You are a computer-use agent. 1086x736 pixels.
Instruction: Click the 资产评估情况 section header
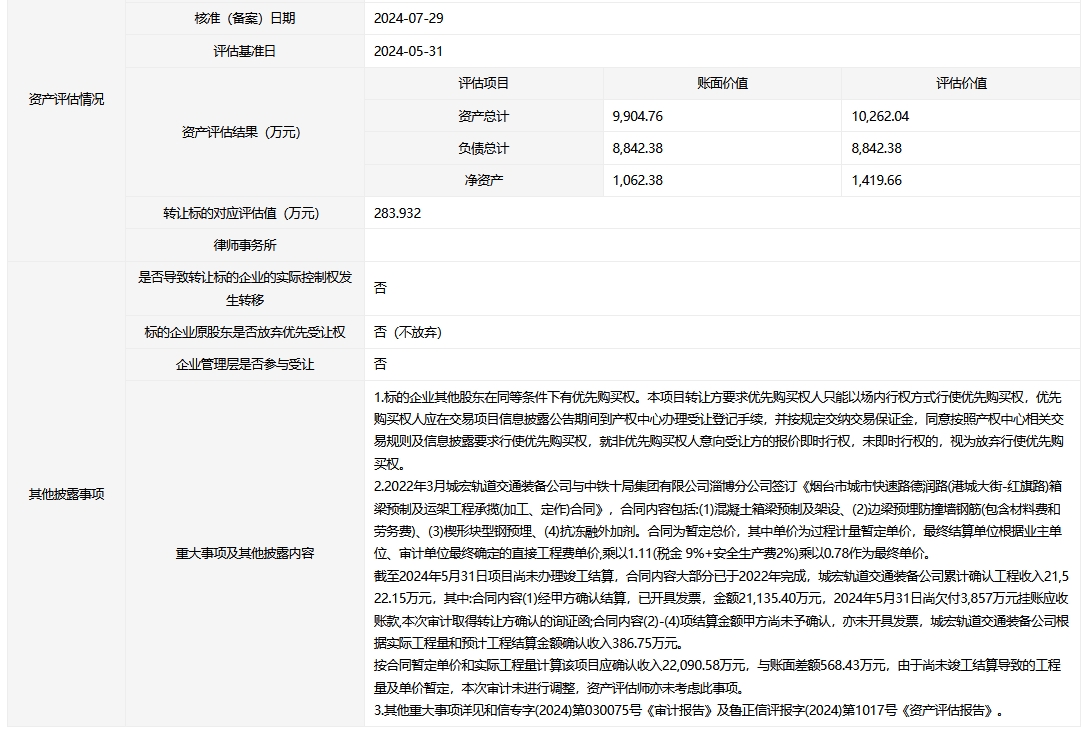click(66, 100)
